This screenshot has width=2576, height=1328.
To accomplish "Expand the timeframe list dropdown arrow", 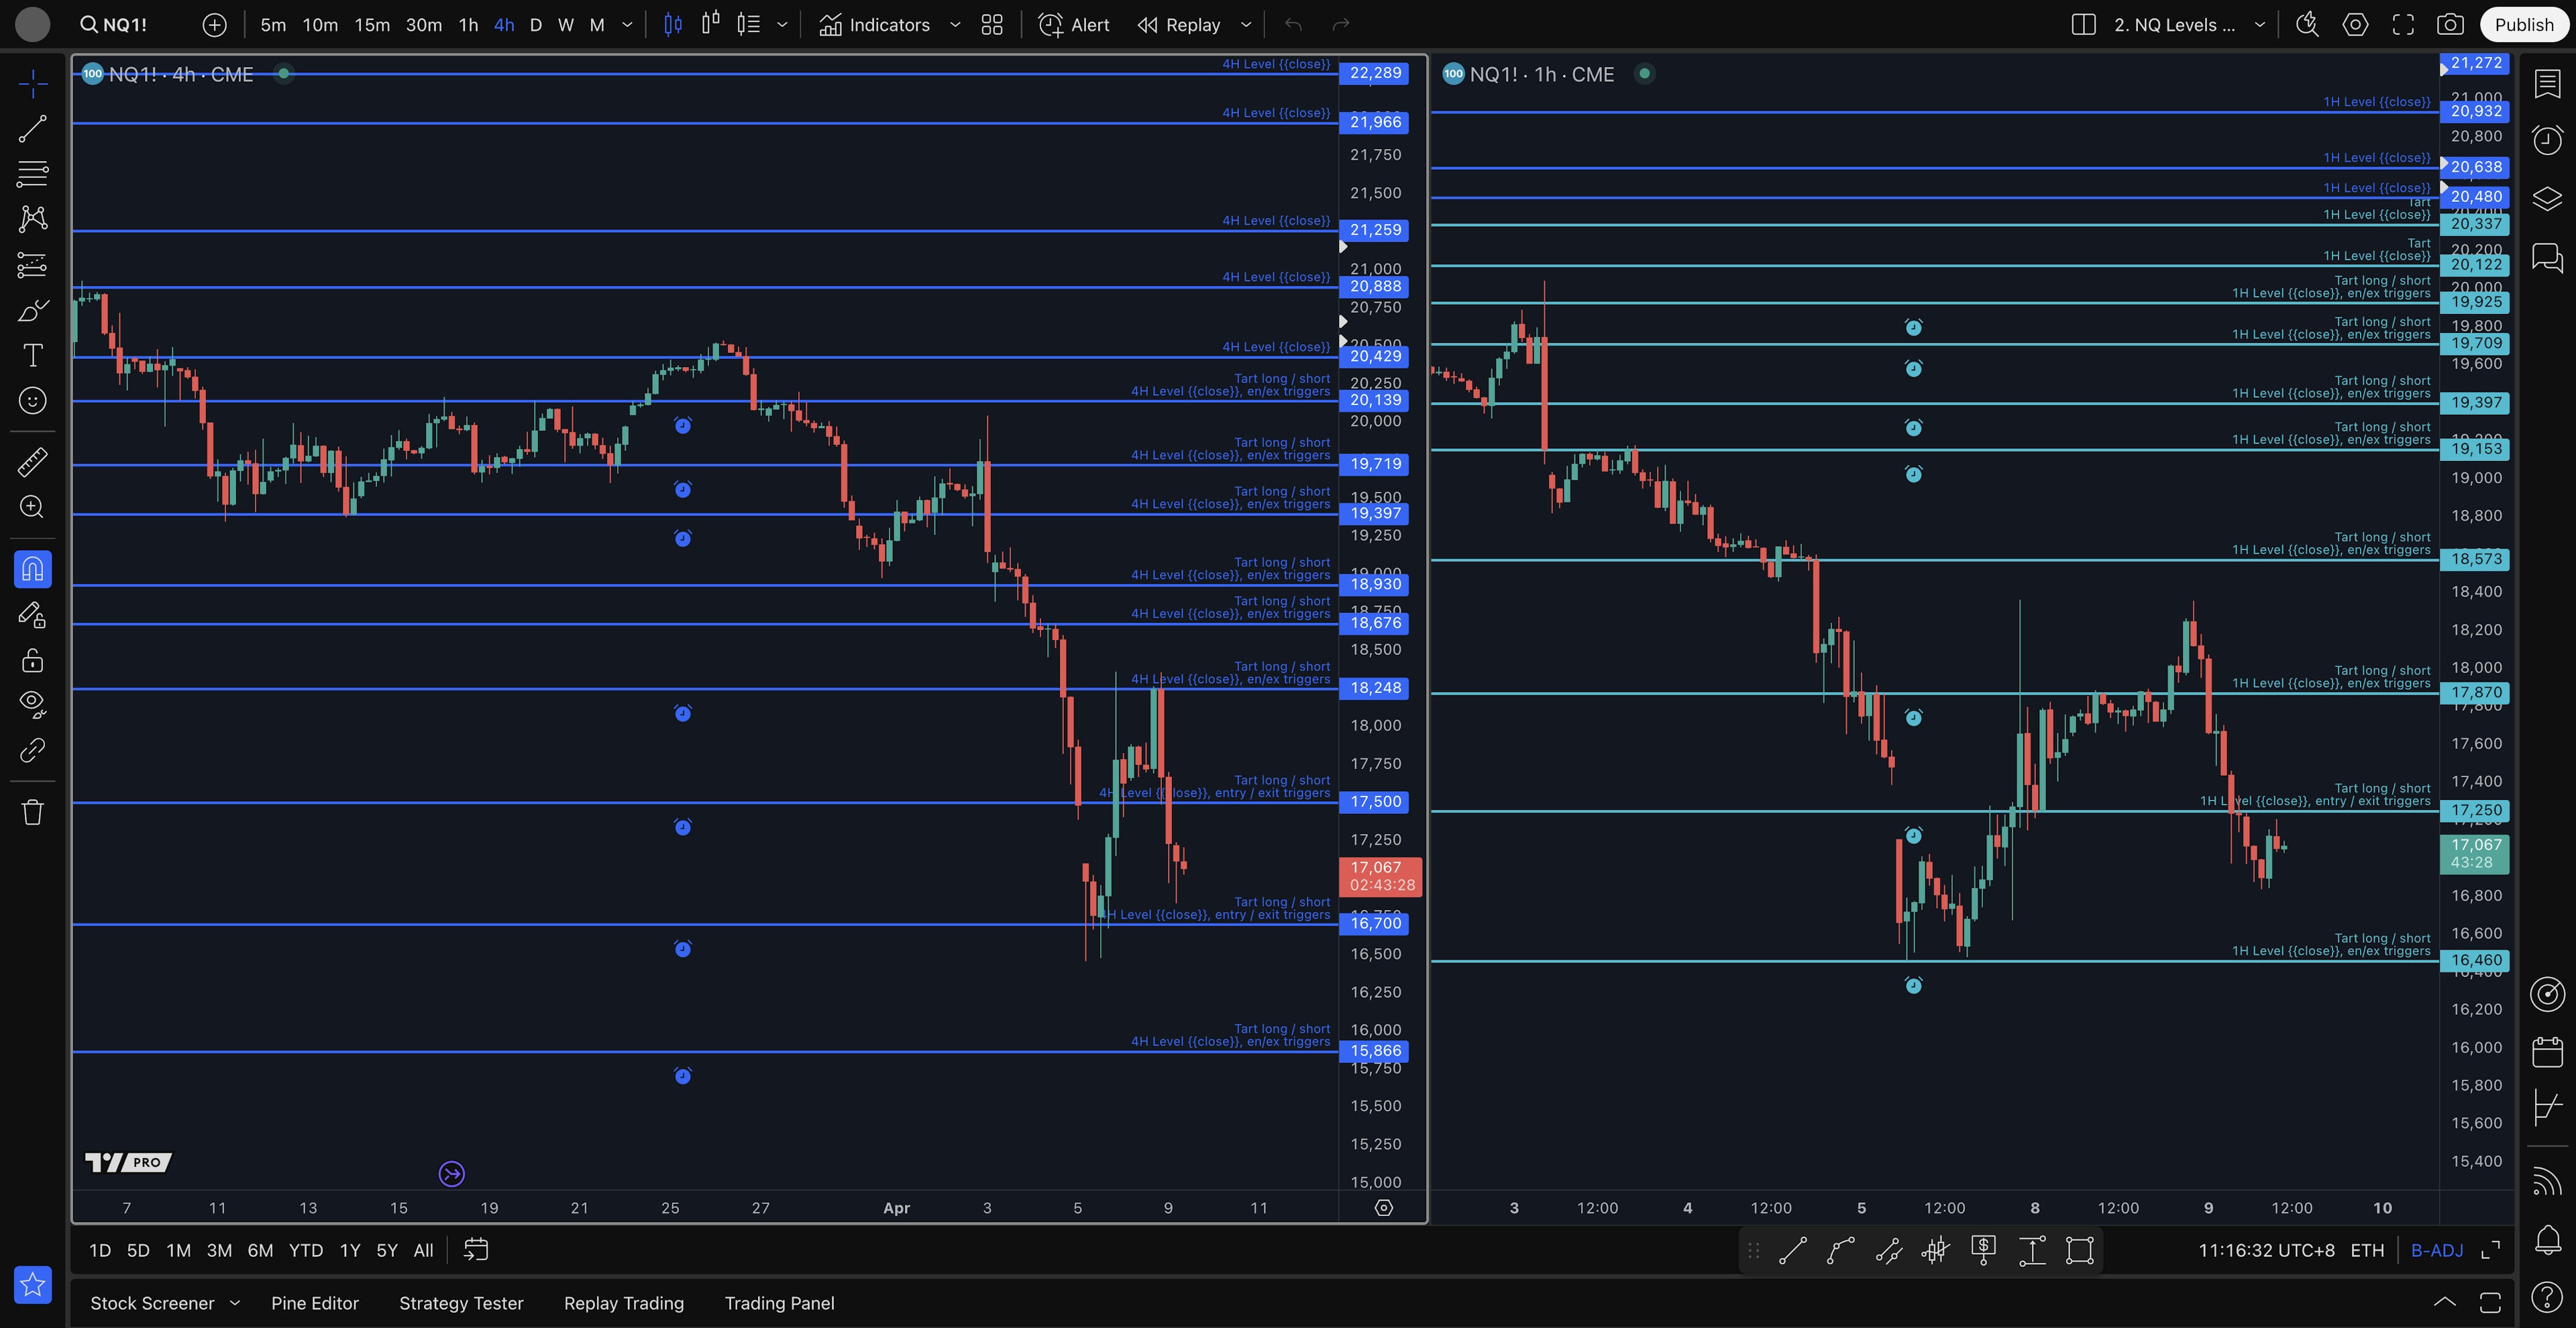I will tap(628, 25).
